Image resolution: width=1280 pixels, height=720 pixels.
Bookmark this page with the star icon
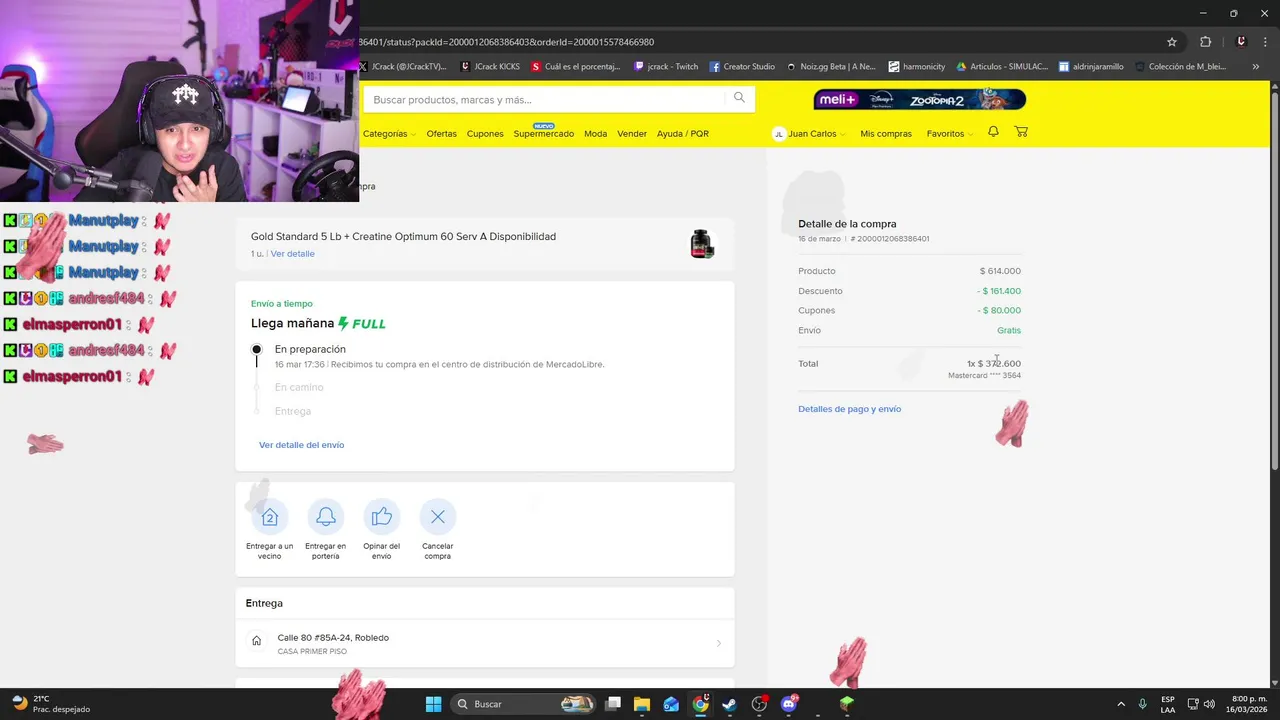click(1172, 42)
